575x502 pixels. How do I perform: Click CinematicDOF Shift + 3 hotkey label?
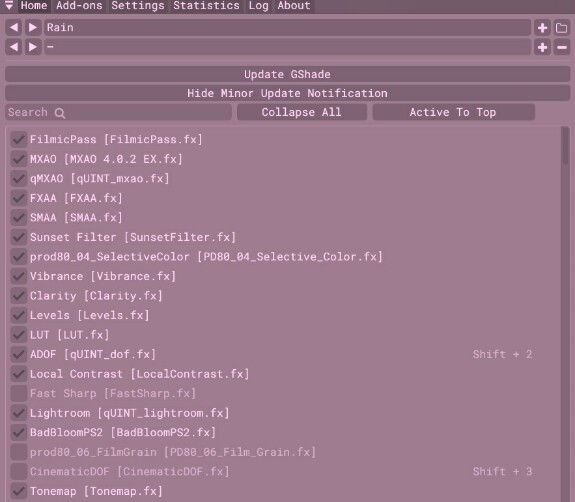[x=502, y=472]
